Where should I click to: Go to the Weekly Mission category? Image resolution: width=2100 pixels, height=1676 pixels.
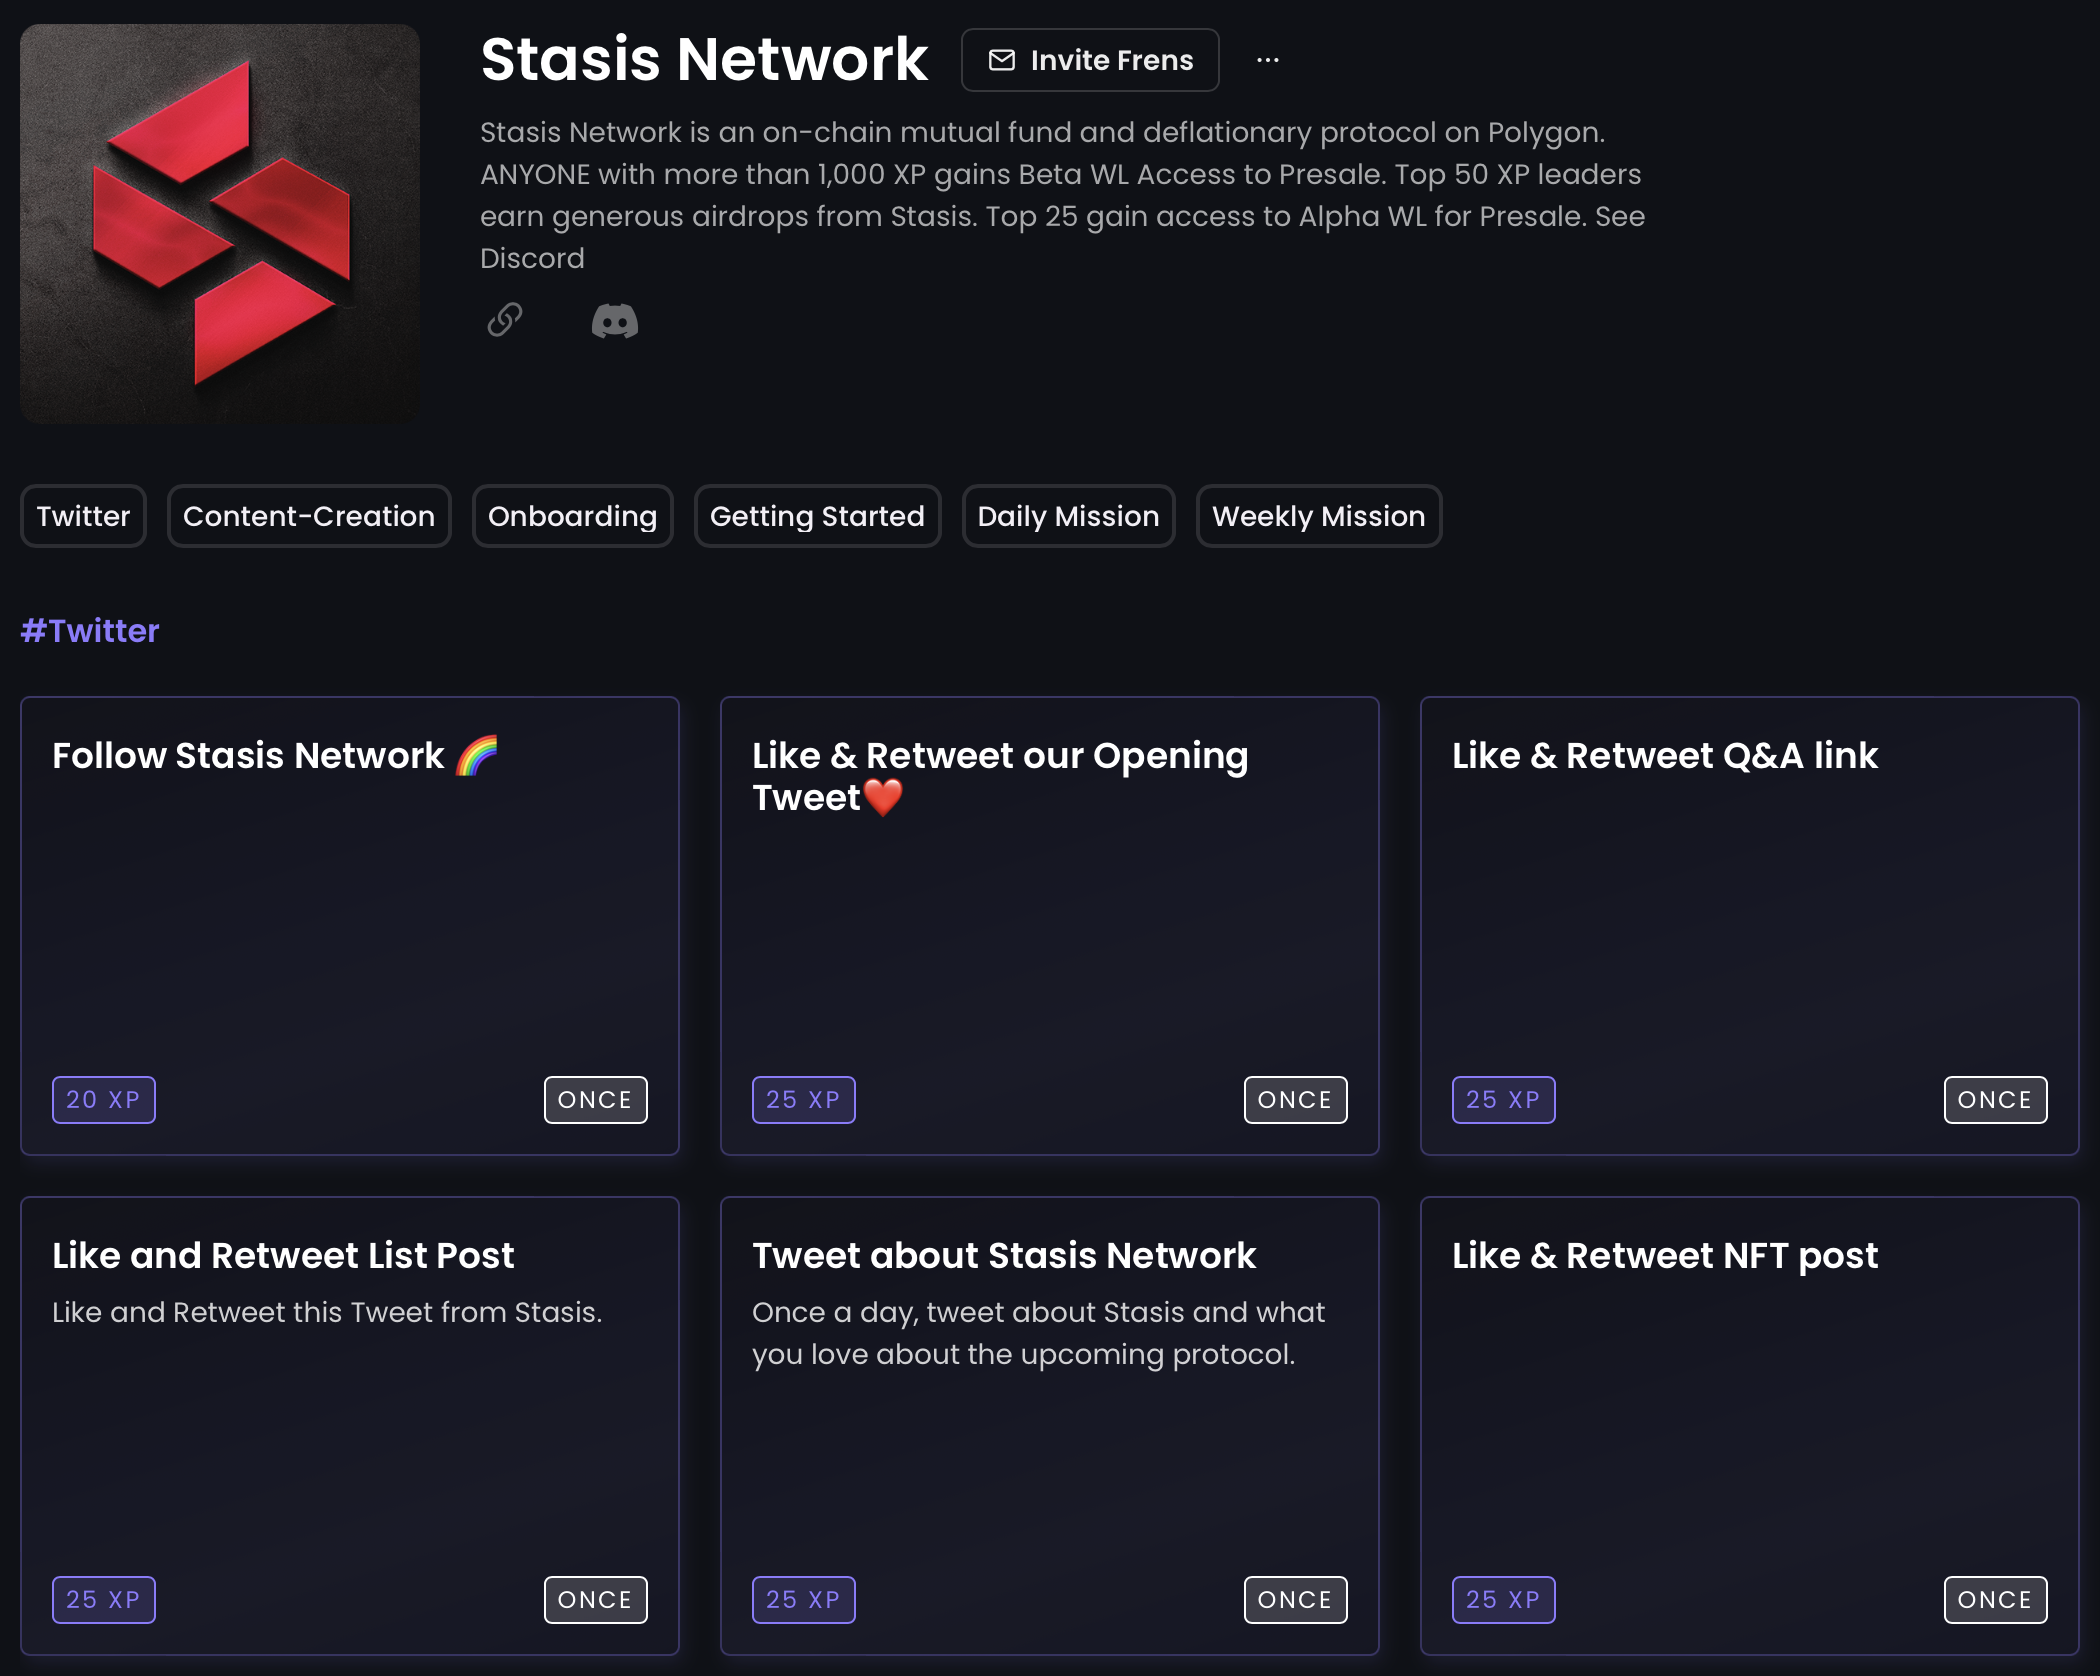click(1318, 516)
